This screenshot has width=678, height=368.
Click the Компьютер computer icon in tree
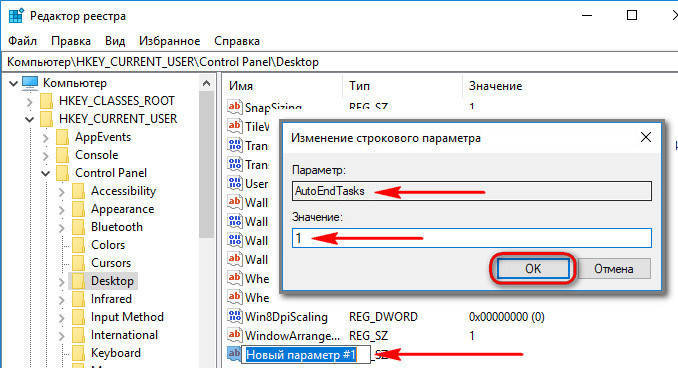pyautogui.click(x=30, y=83)
